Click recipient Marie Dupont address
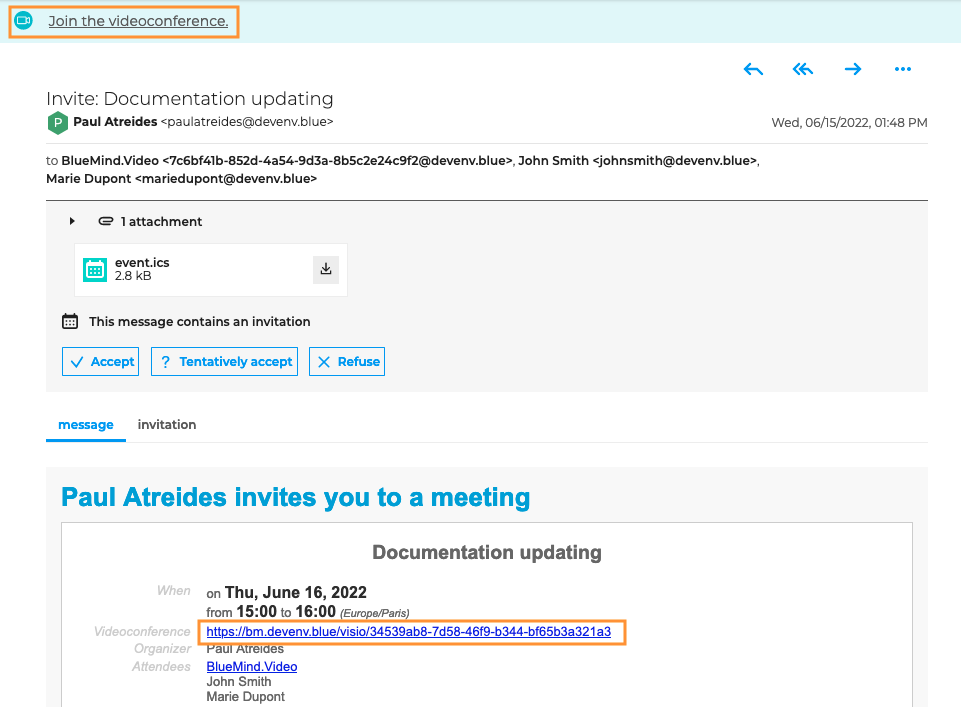The image size is (961, 707). click(181, 179)
